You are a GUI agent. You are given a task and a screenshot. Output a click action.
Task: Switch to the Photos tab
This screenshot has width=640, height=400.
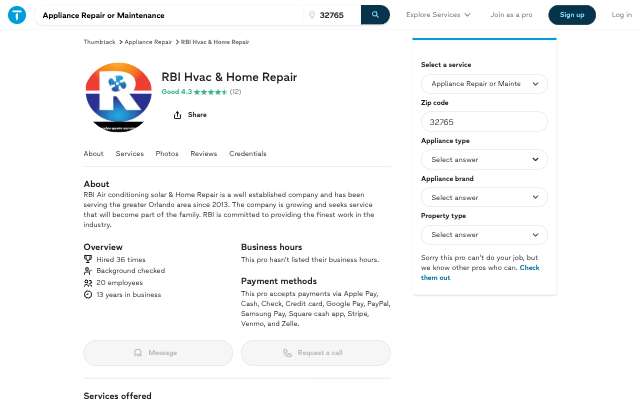(x=167, y=153)
